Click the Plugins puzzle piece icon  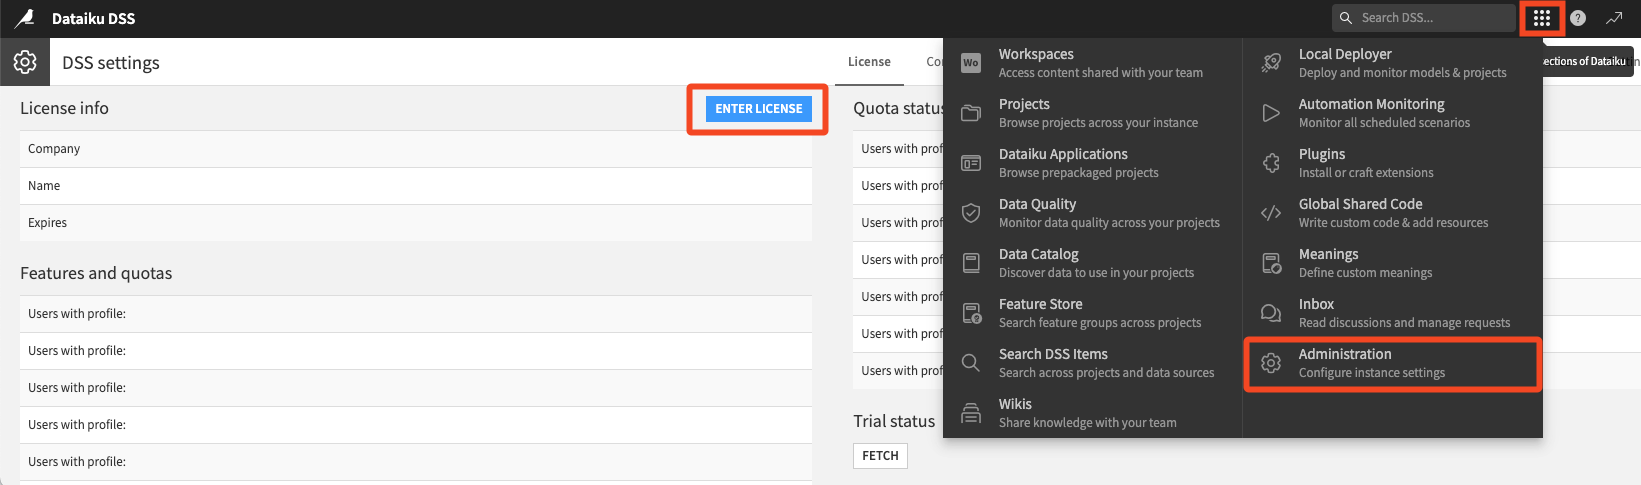point(1271,163)
